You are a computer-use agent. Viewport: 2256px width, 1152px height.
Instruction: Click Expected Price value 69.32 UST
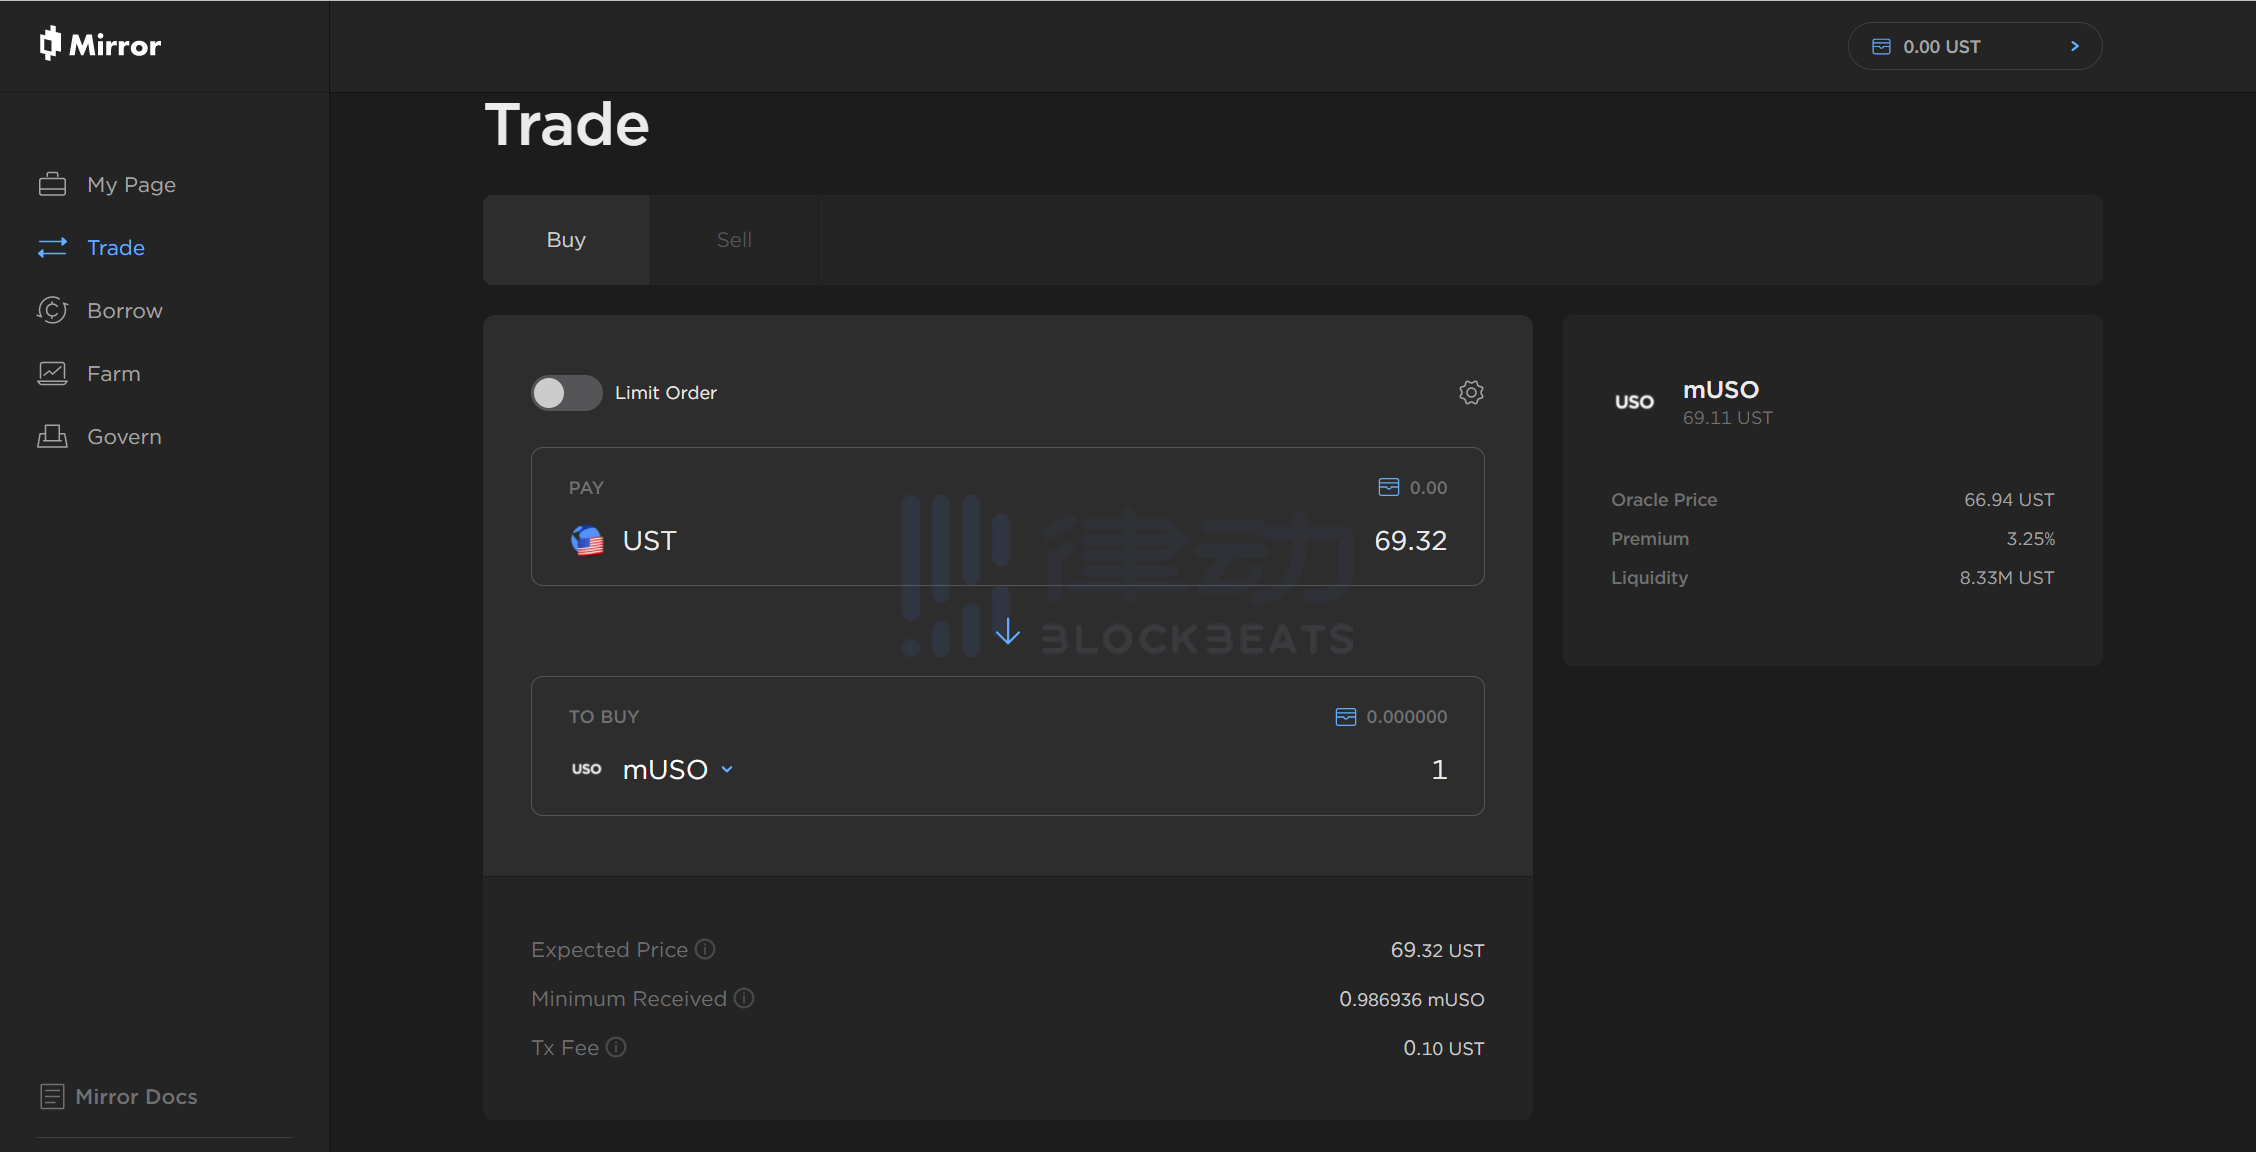point(1437,950)
